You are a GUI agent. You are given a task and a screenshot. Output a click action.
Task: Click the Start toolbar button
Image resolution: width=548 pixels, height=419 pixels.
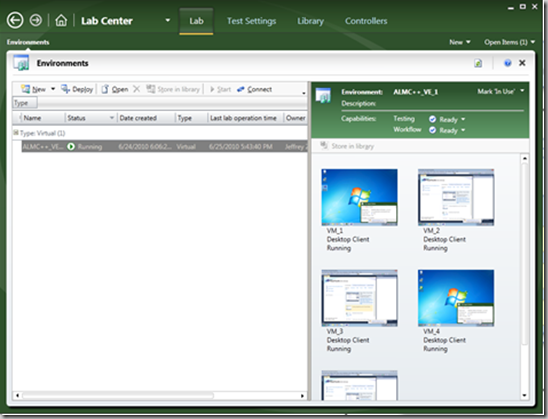tap(220, 89)
